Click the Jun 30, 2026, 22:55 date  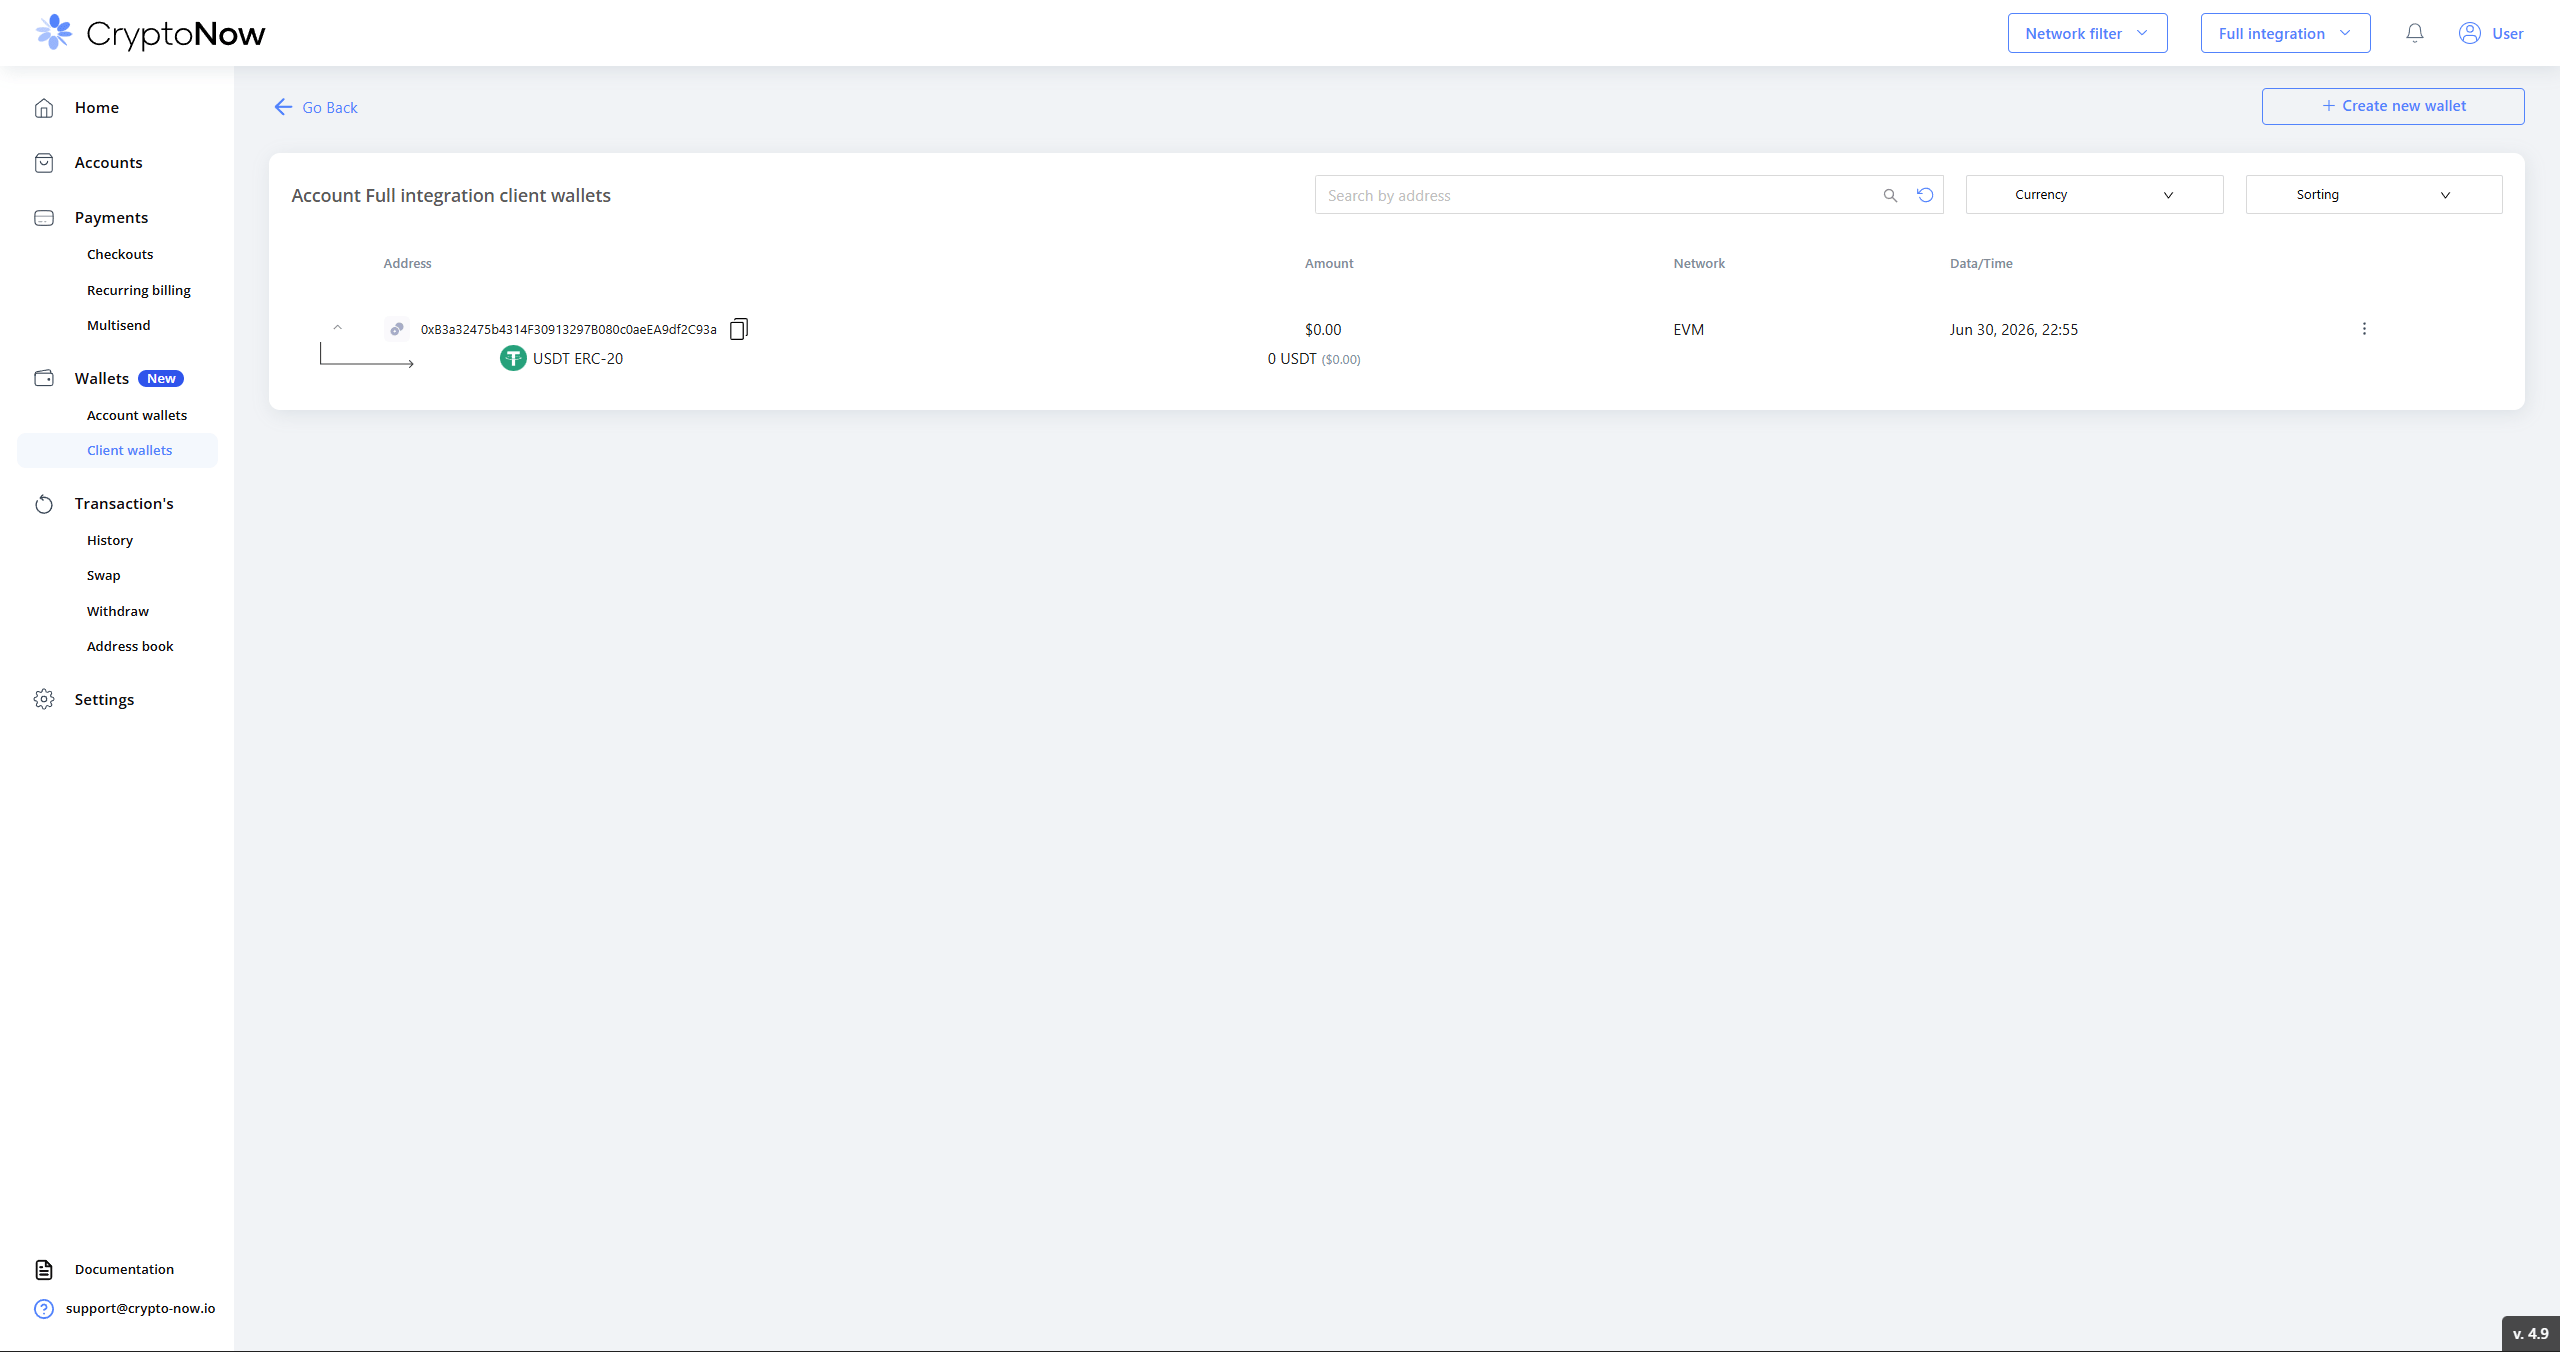tap(2014, 329)
